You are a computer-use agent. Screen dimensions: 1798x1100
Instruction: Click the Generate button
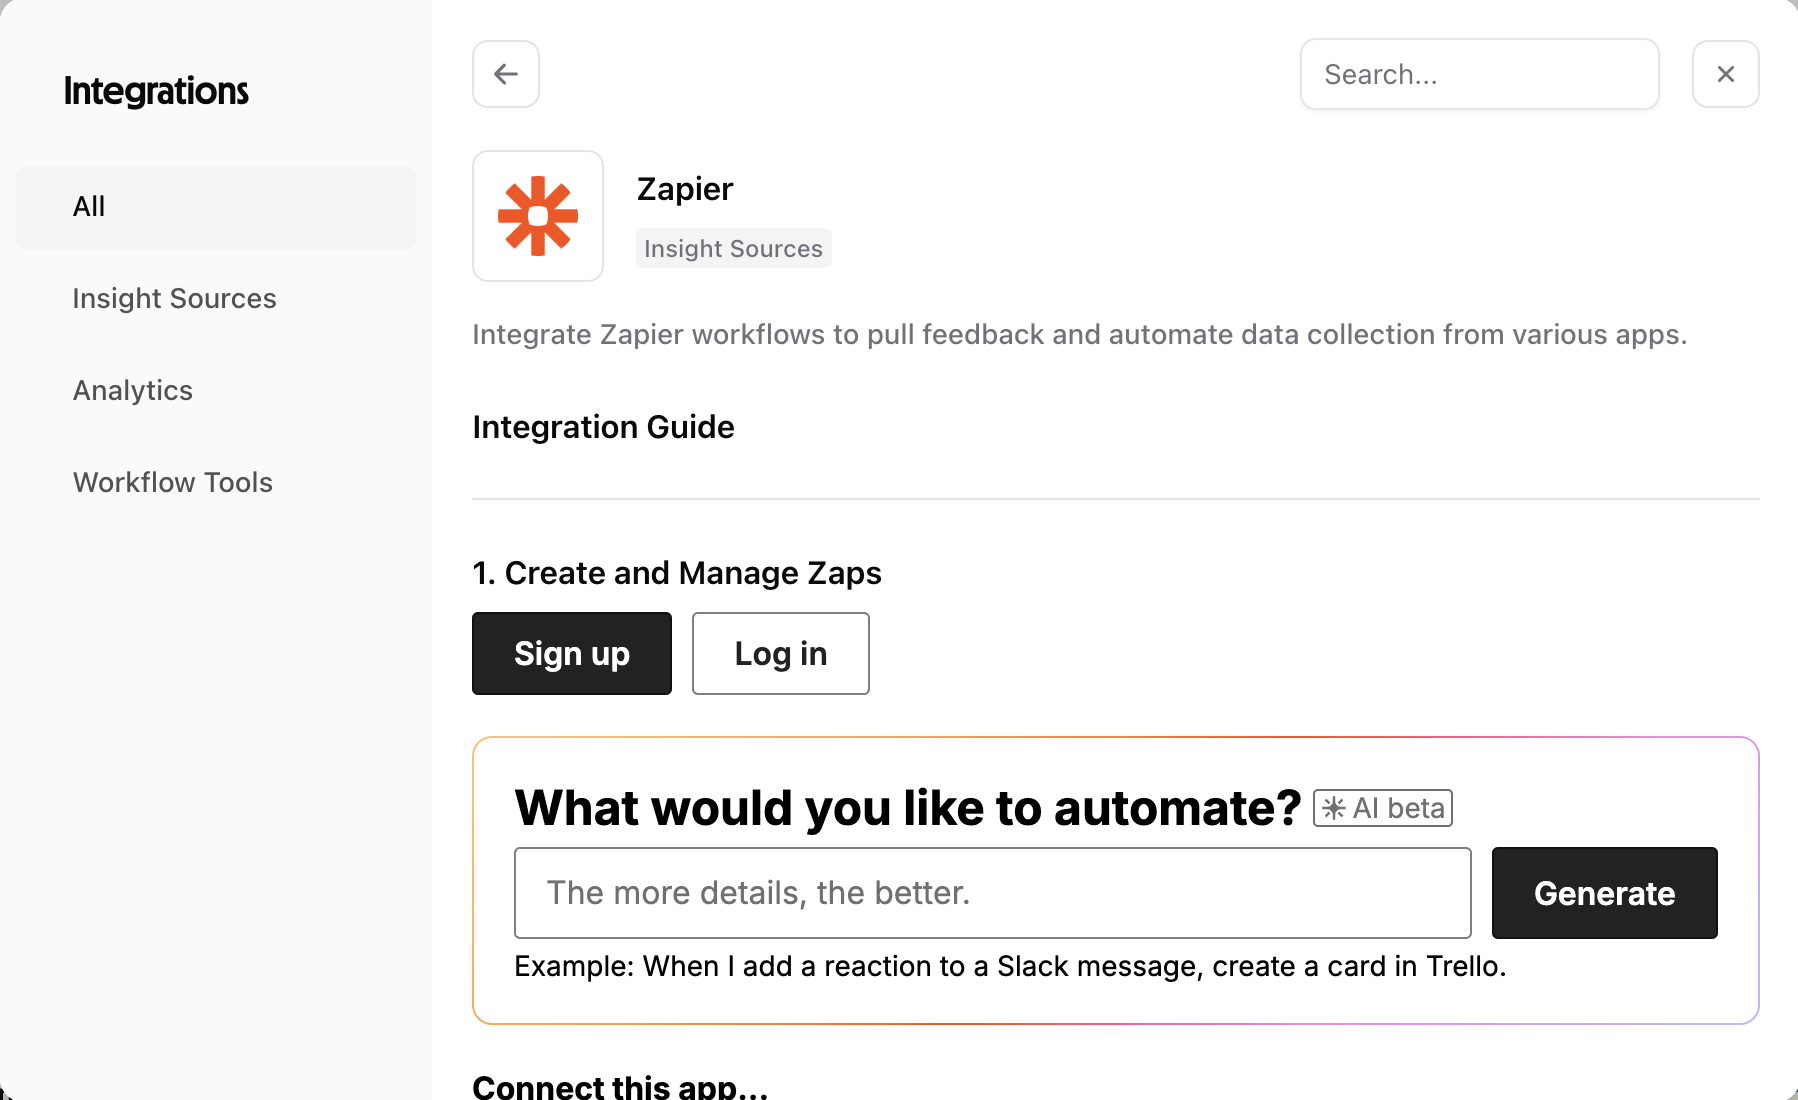(x=1604, y=893)
